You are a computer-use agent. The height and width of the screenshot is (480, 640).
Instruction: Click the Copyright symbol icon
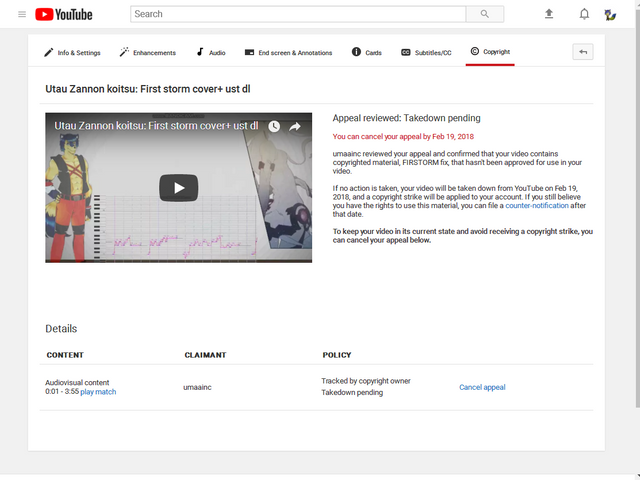[475, 51]
